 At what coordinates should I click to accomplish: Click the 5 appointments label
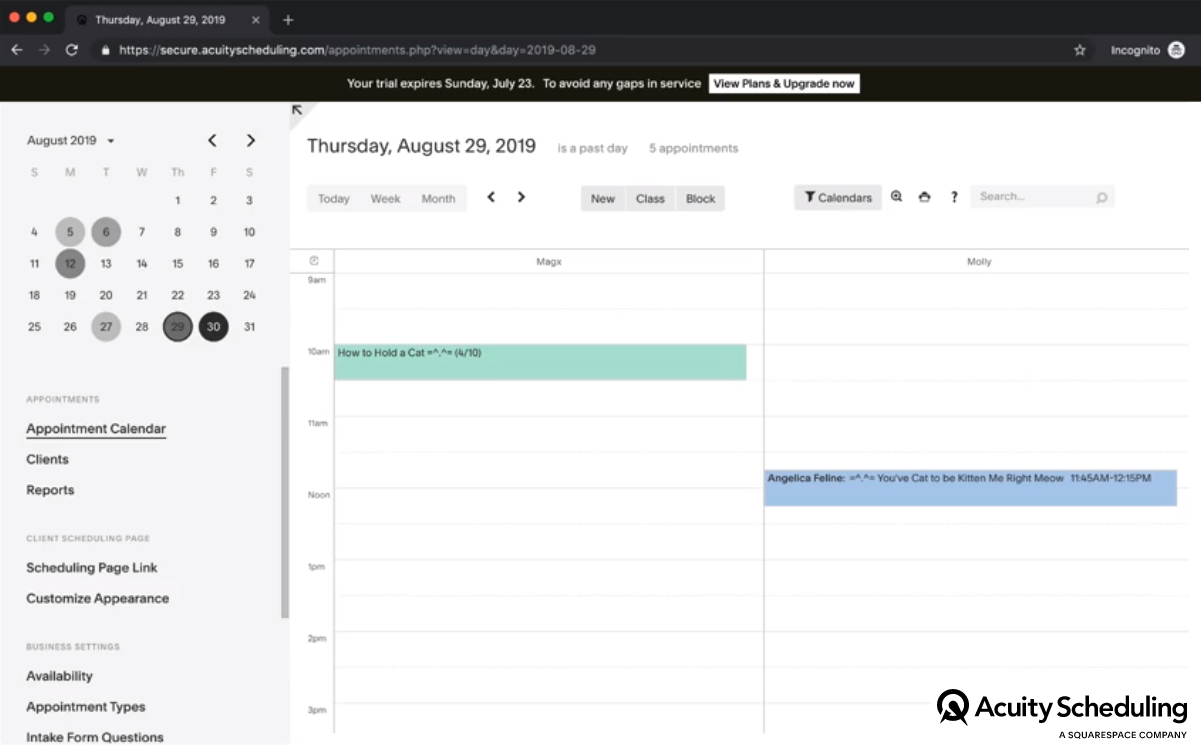pyautogui.click(x=693, y=148)
